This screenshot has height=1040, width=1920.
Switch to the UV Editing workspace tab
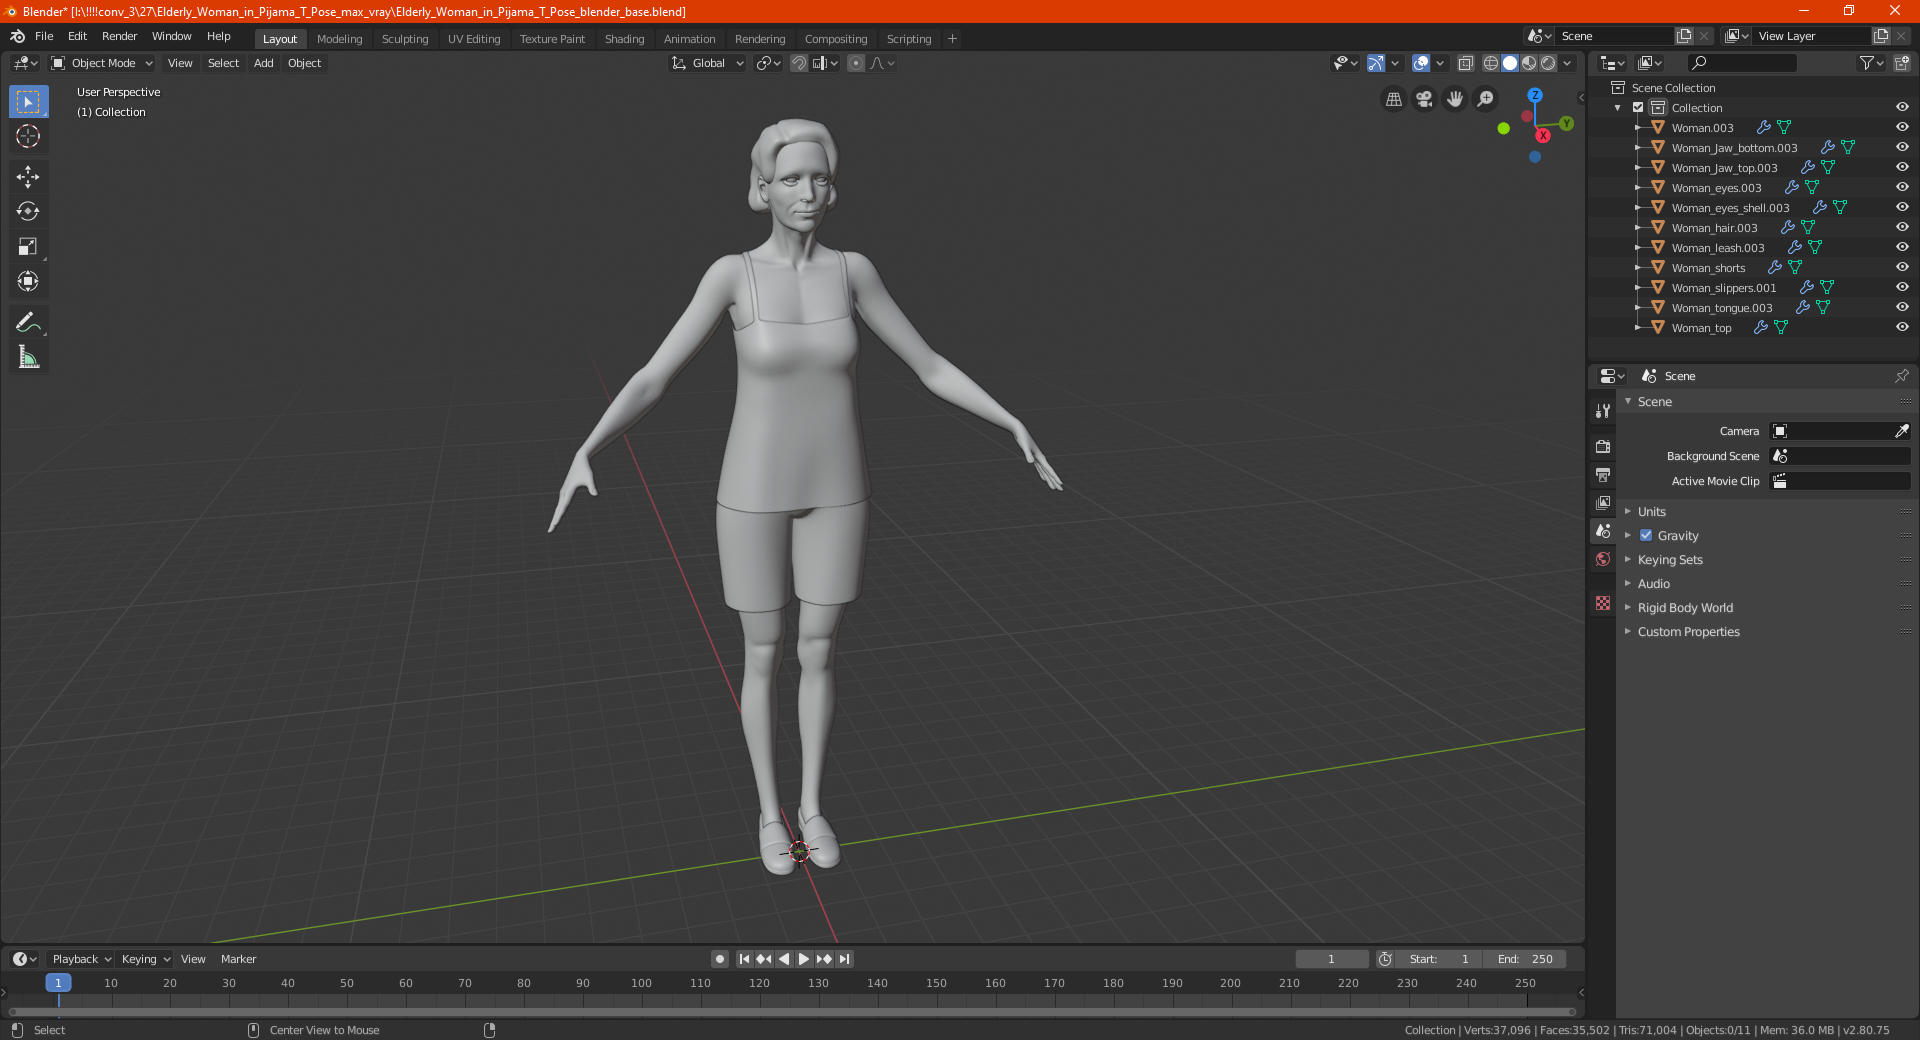[x=474, y=39]
